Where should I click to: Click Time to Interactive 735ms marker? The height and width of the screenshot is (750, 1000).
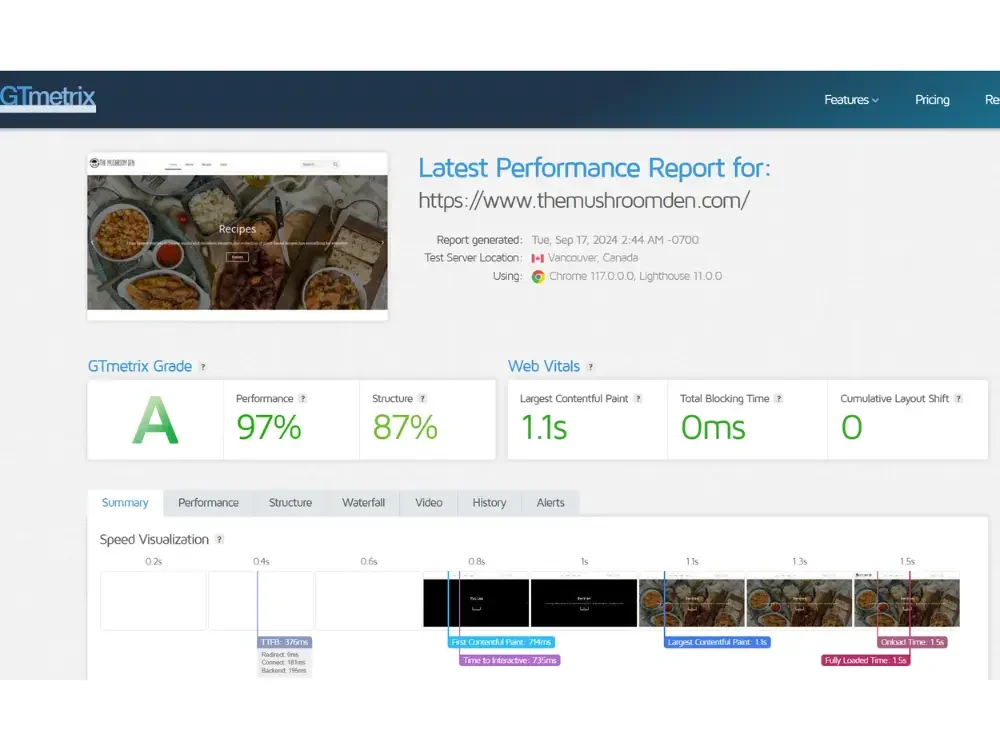(510, 660)
